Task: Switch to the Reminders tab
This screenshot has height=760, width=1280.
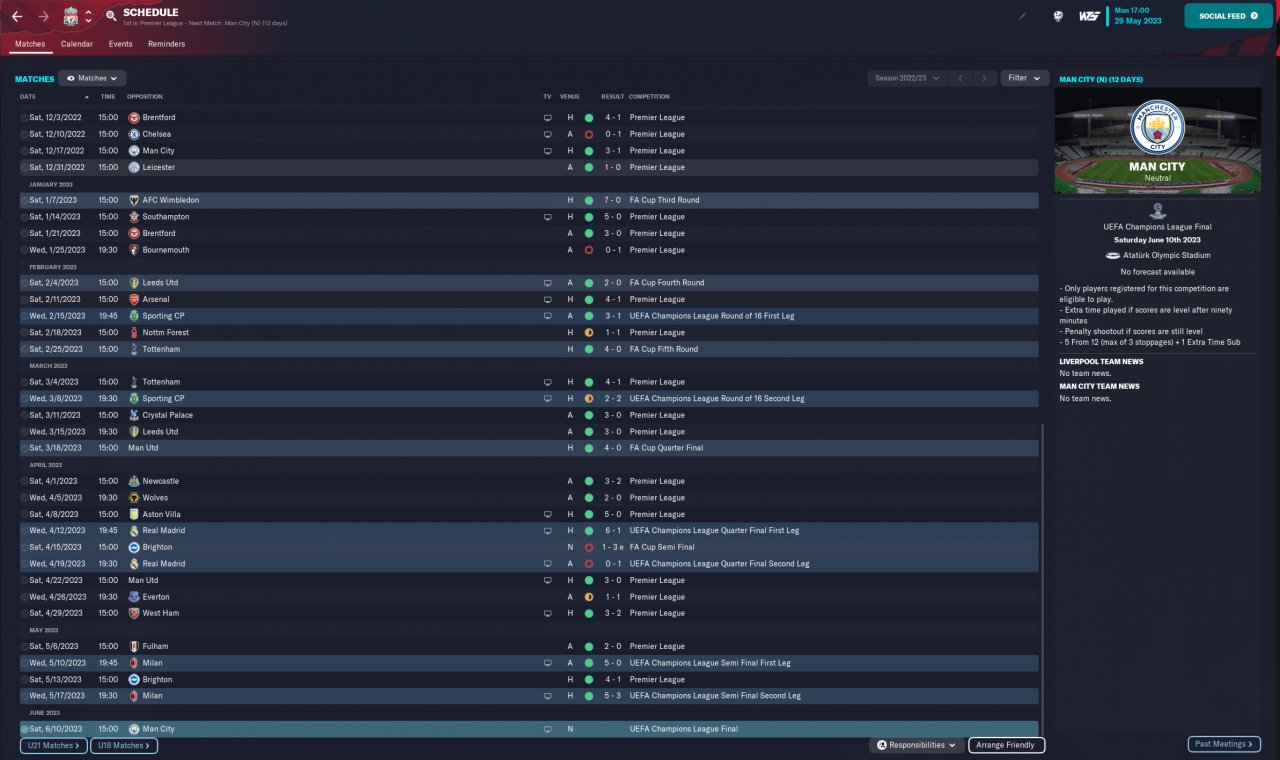Action: [x=167, y=44]
